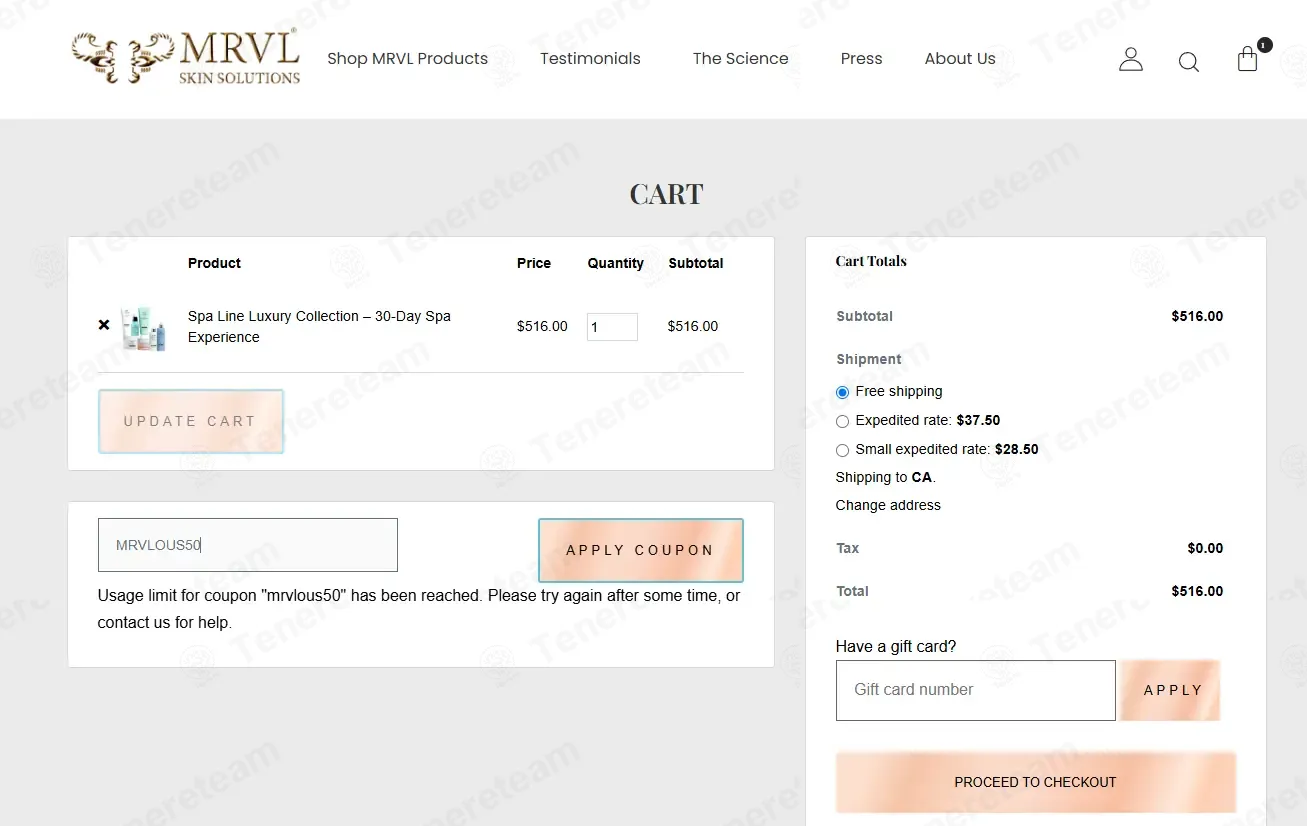Image resolution: width=1307 pixels, height=826 pixels.
Task: Click Proceed to Checkout button
Action: click(1035, 782)
